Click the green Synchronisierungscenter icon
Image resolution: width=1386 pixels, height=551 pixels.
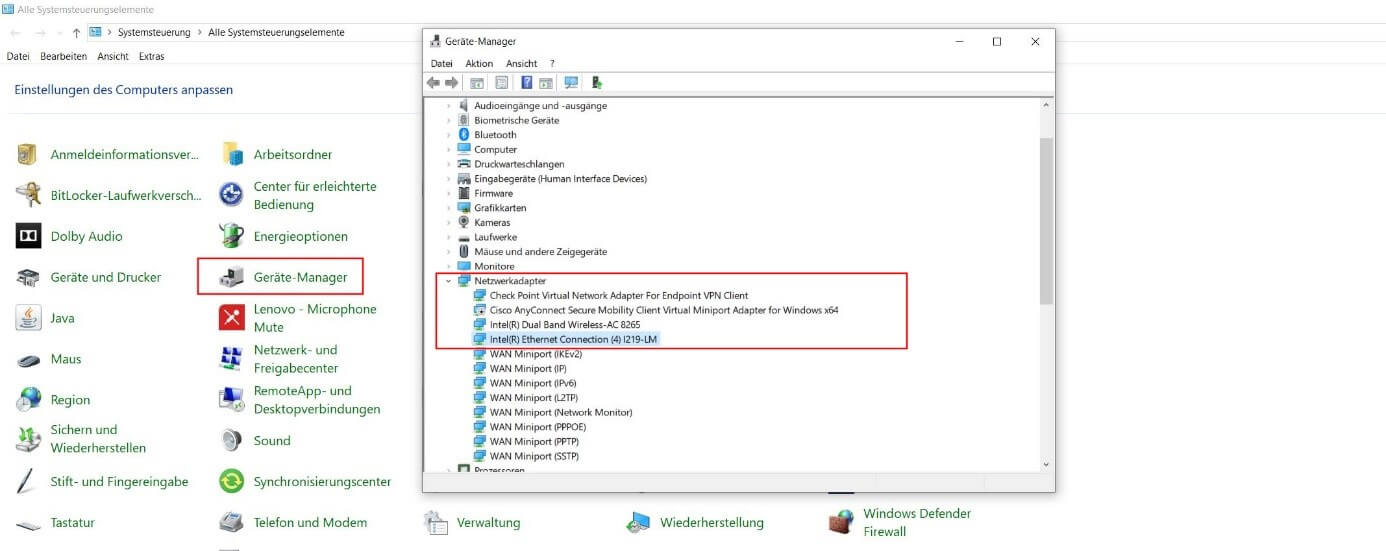click(232, 481)
